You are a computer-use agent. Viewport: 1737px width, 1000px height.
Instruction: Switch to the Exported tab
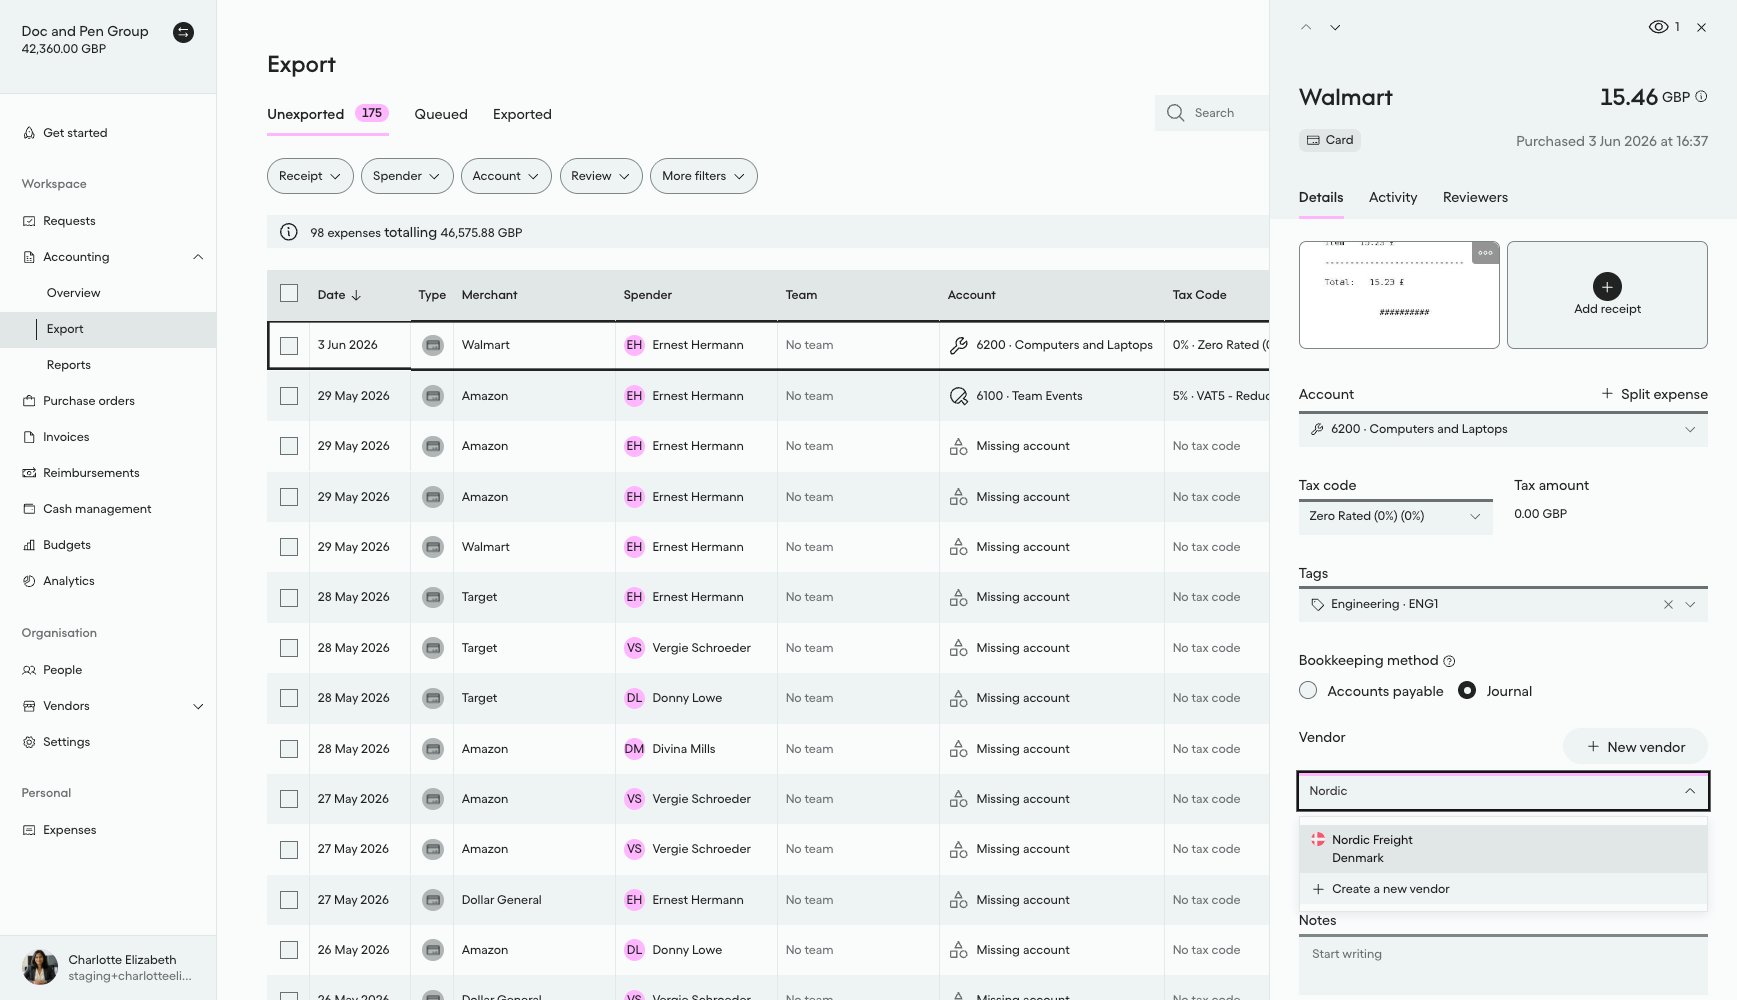tap(522, 114)
